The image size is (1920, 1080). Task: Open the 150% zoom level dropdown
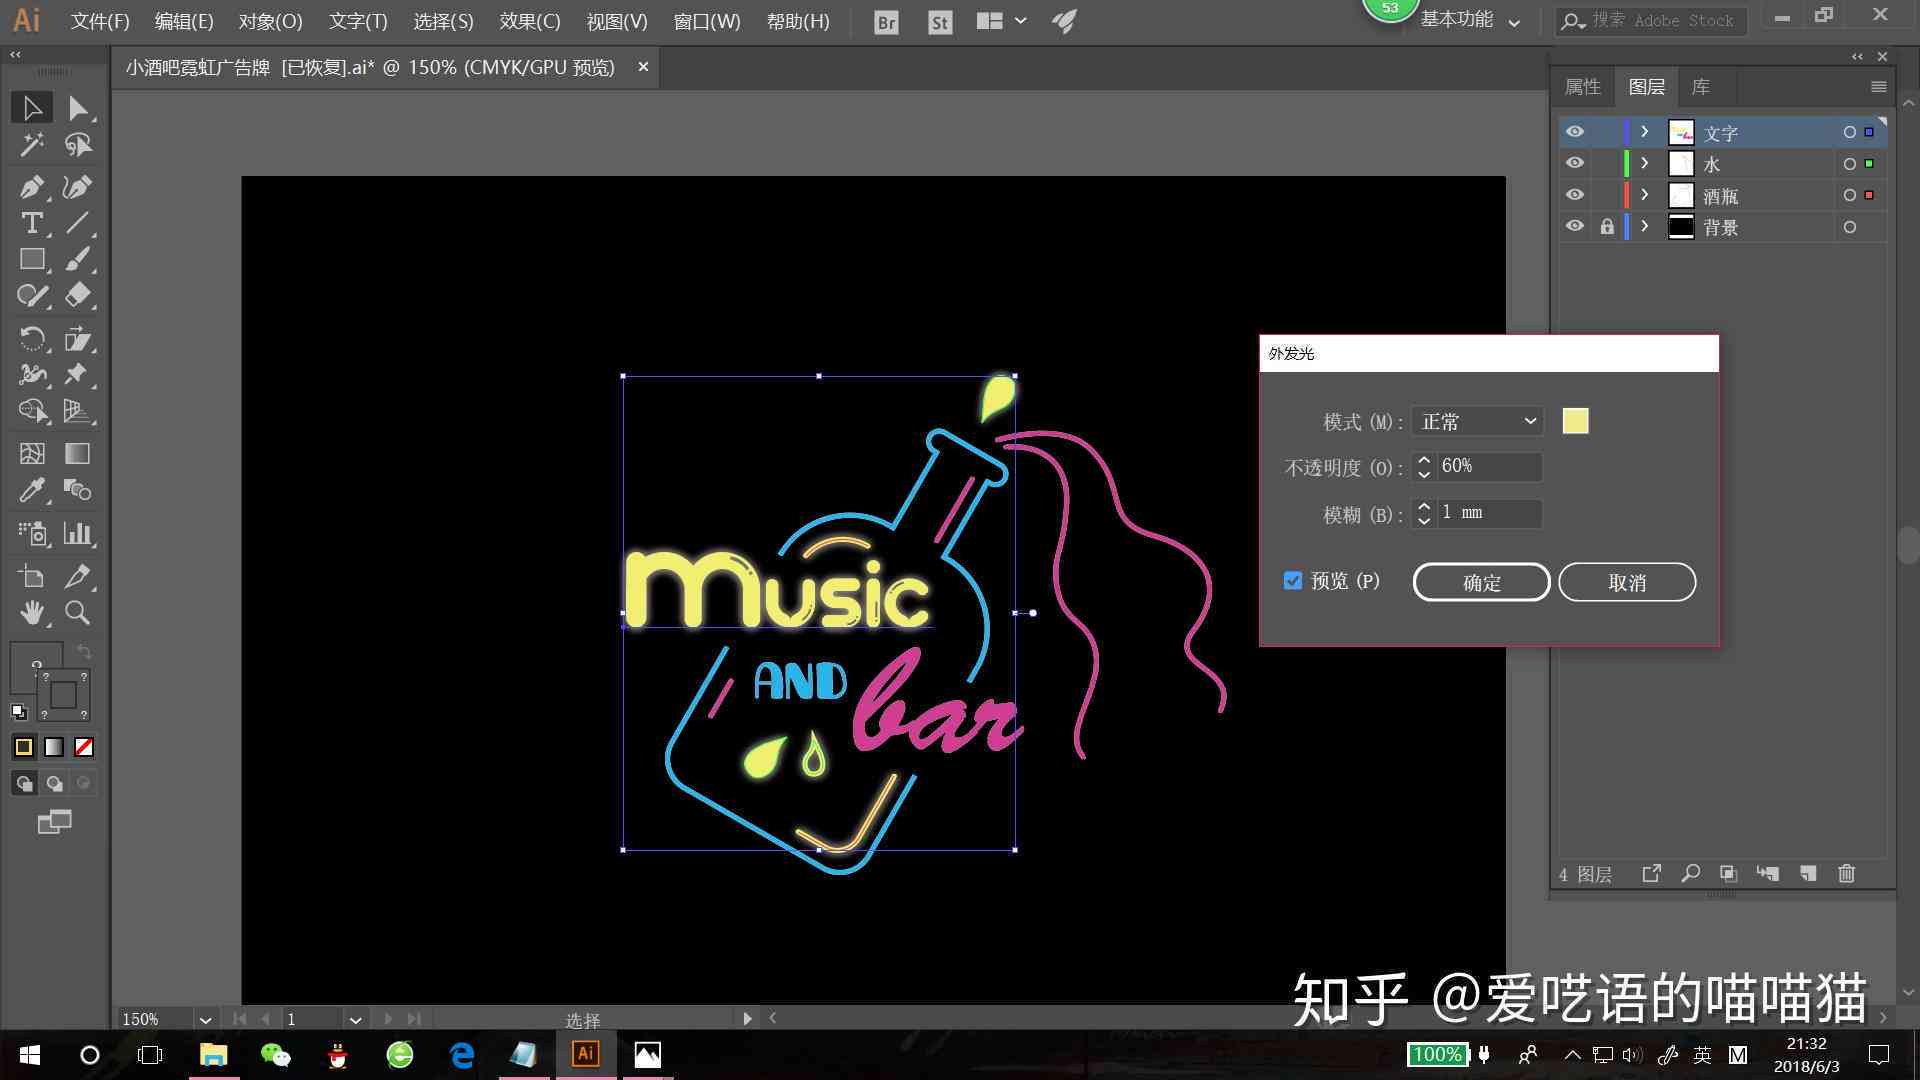point(205,1020)
